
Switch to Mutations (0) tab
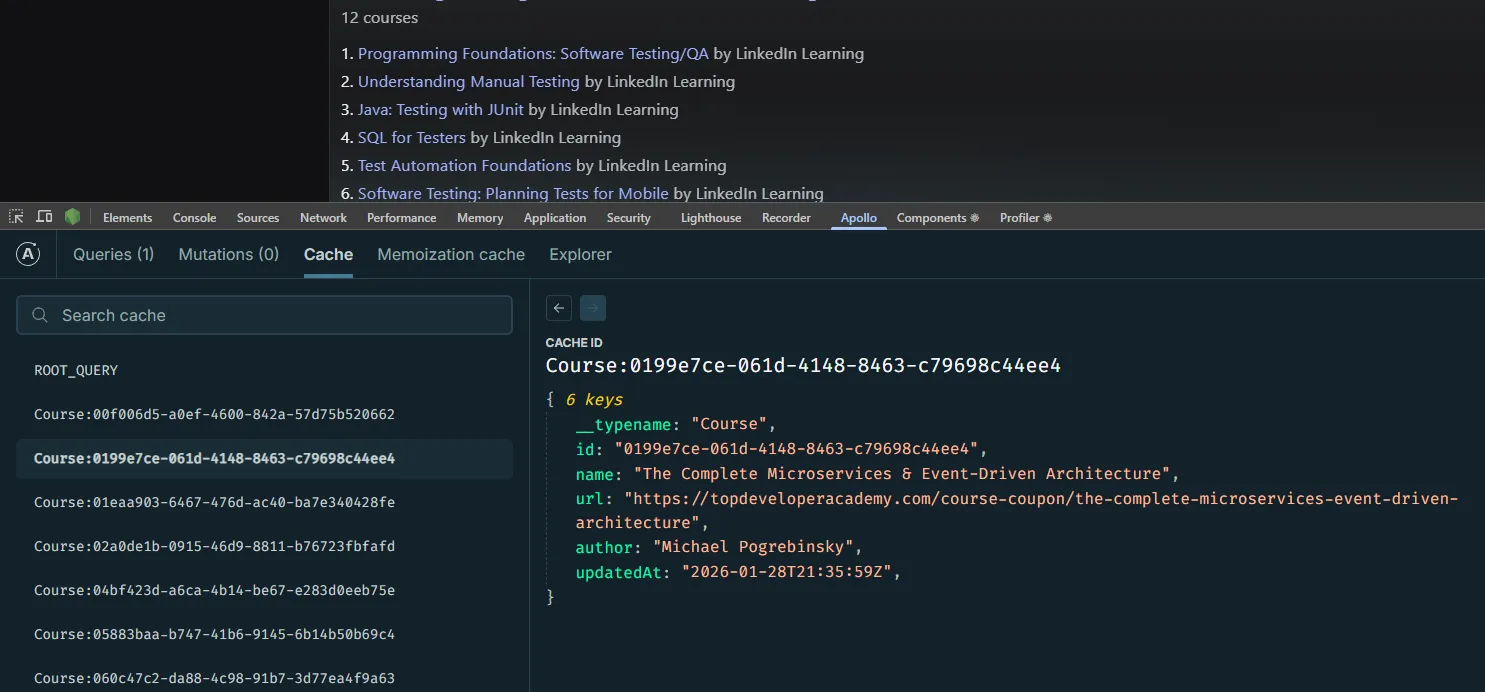tap(229, 254)
